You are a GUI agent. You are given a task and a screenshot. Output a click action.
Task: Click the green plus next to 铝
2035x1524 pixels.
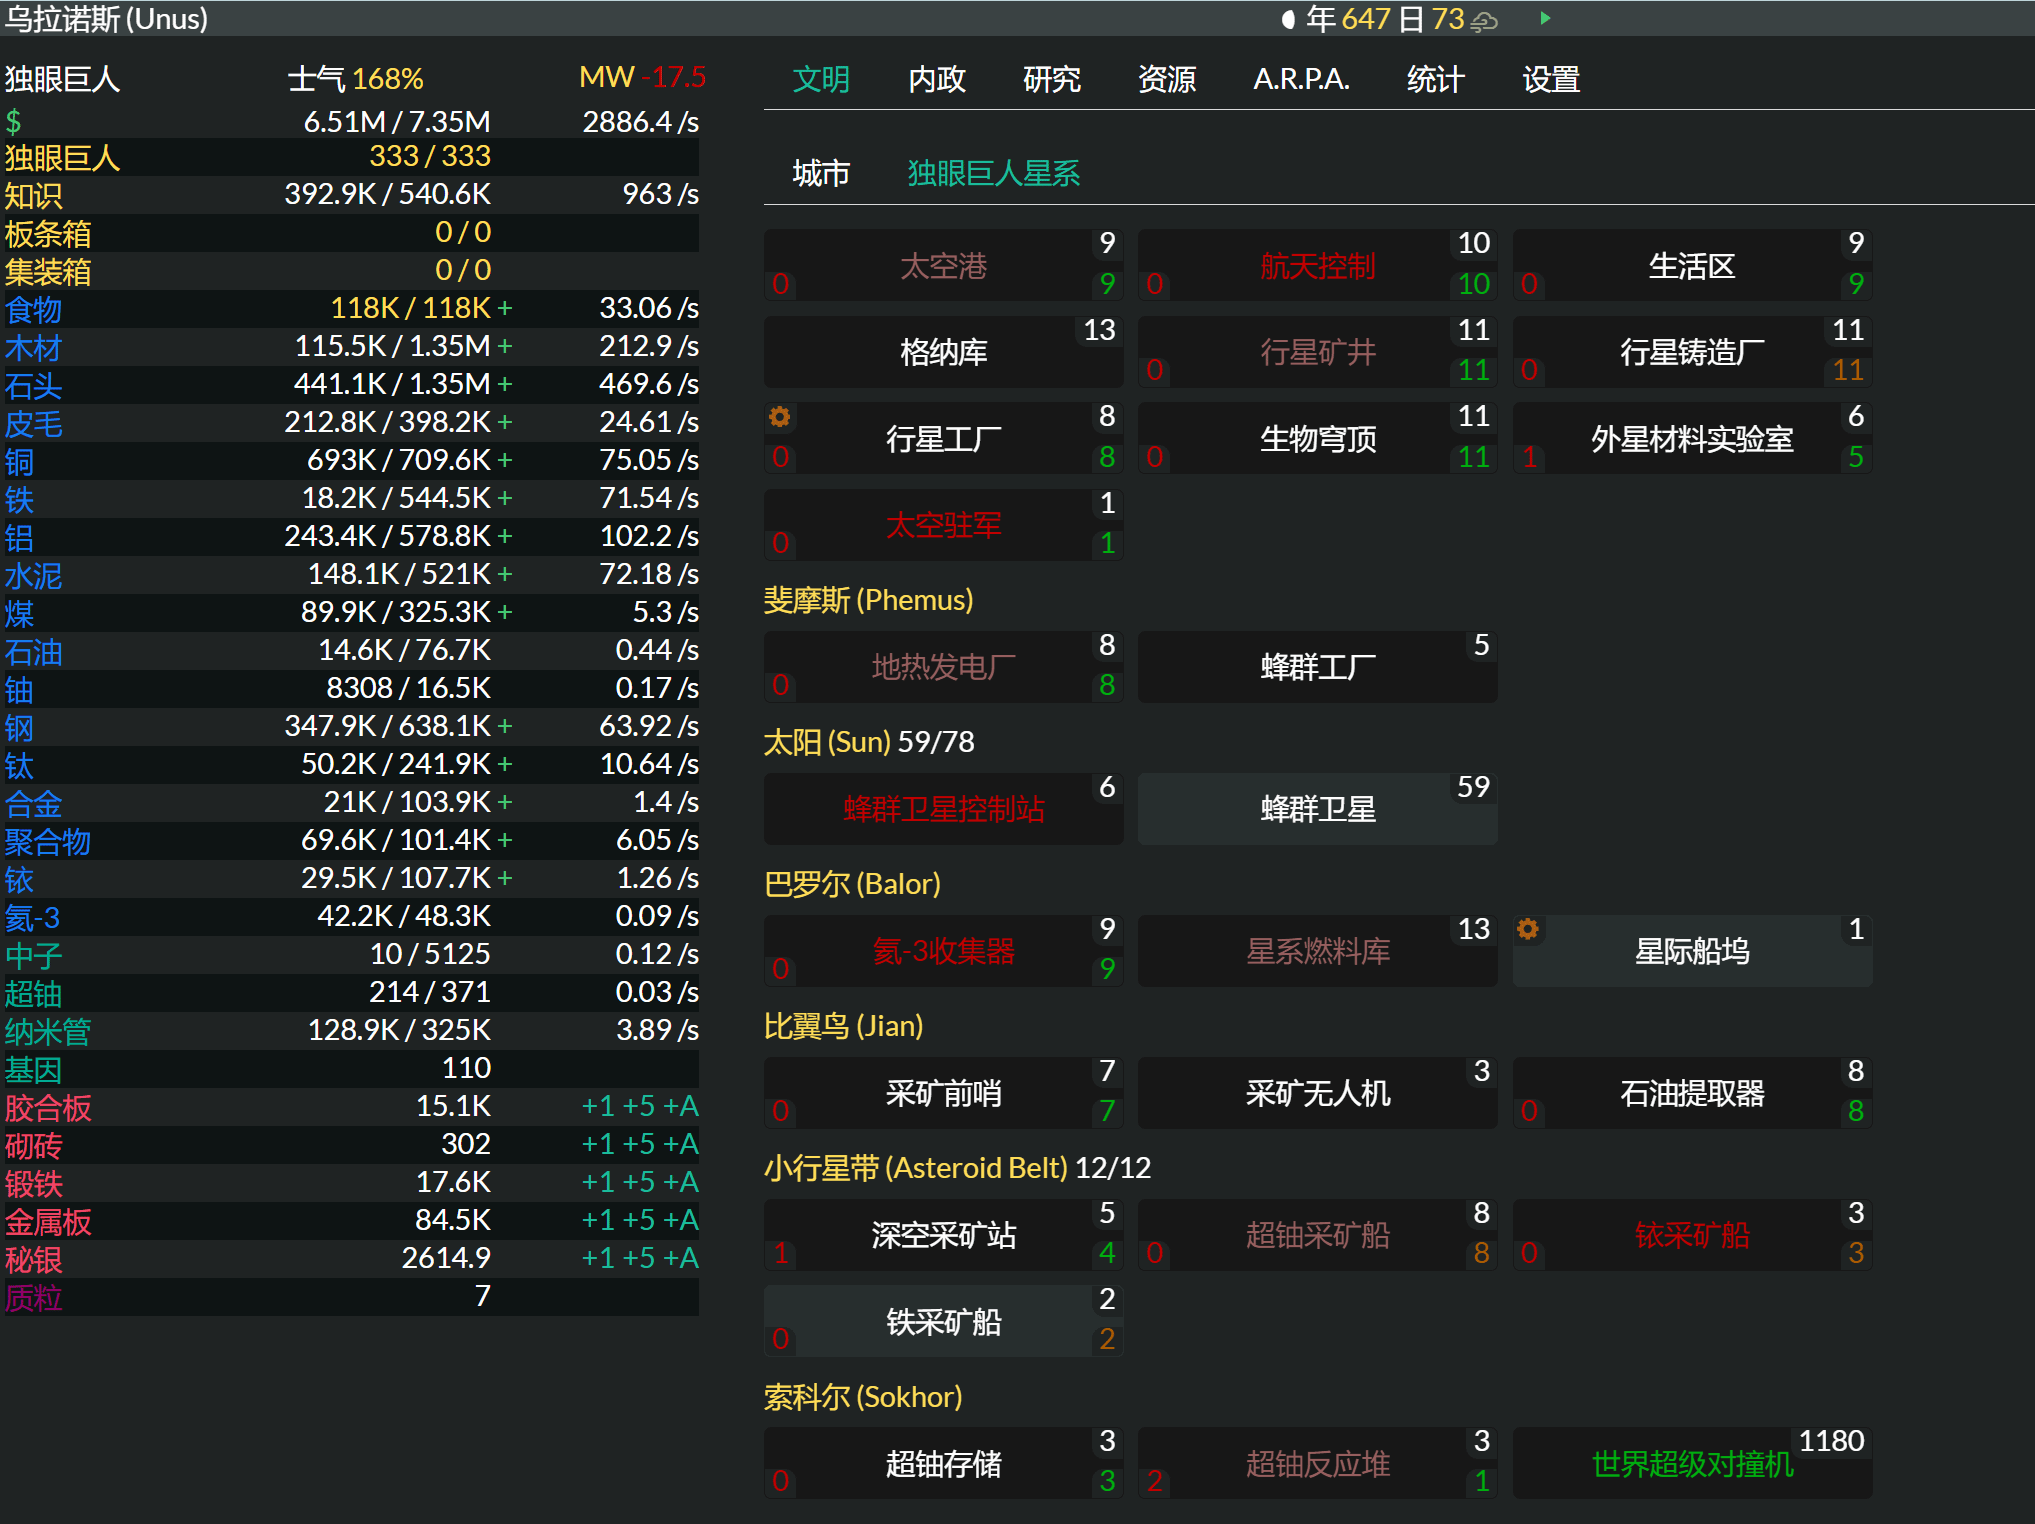click(505, 536)
